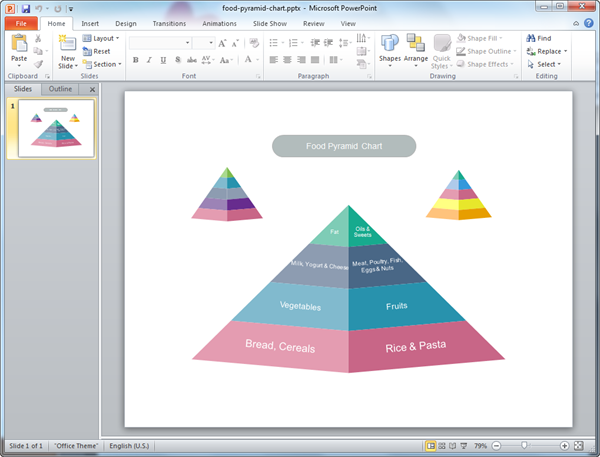Zoom out with the minus button
This screenshot has height=457, width=600.
(x=496, y=446)
